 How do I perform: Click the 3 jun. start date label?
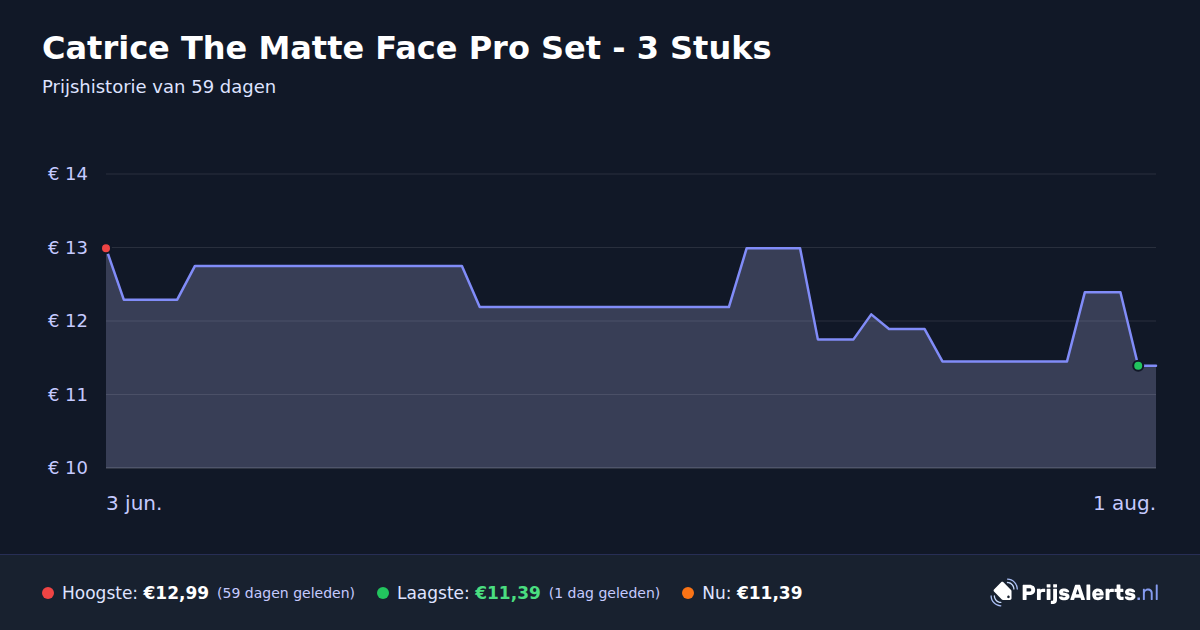pos(134,504)
